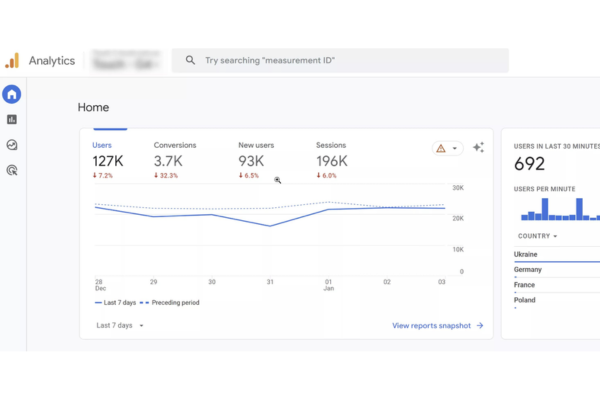Screen dimensions: 600x400
Task: Click the Germany country row
Action: click(557, 270)
